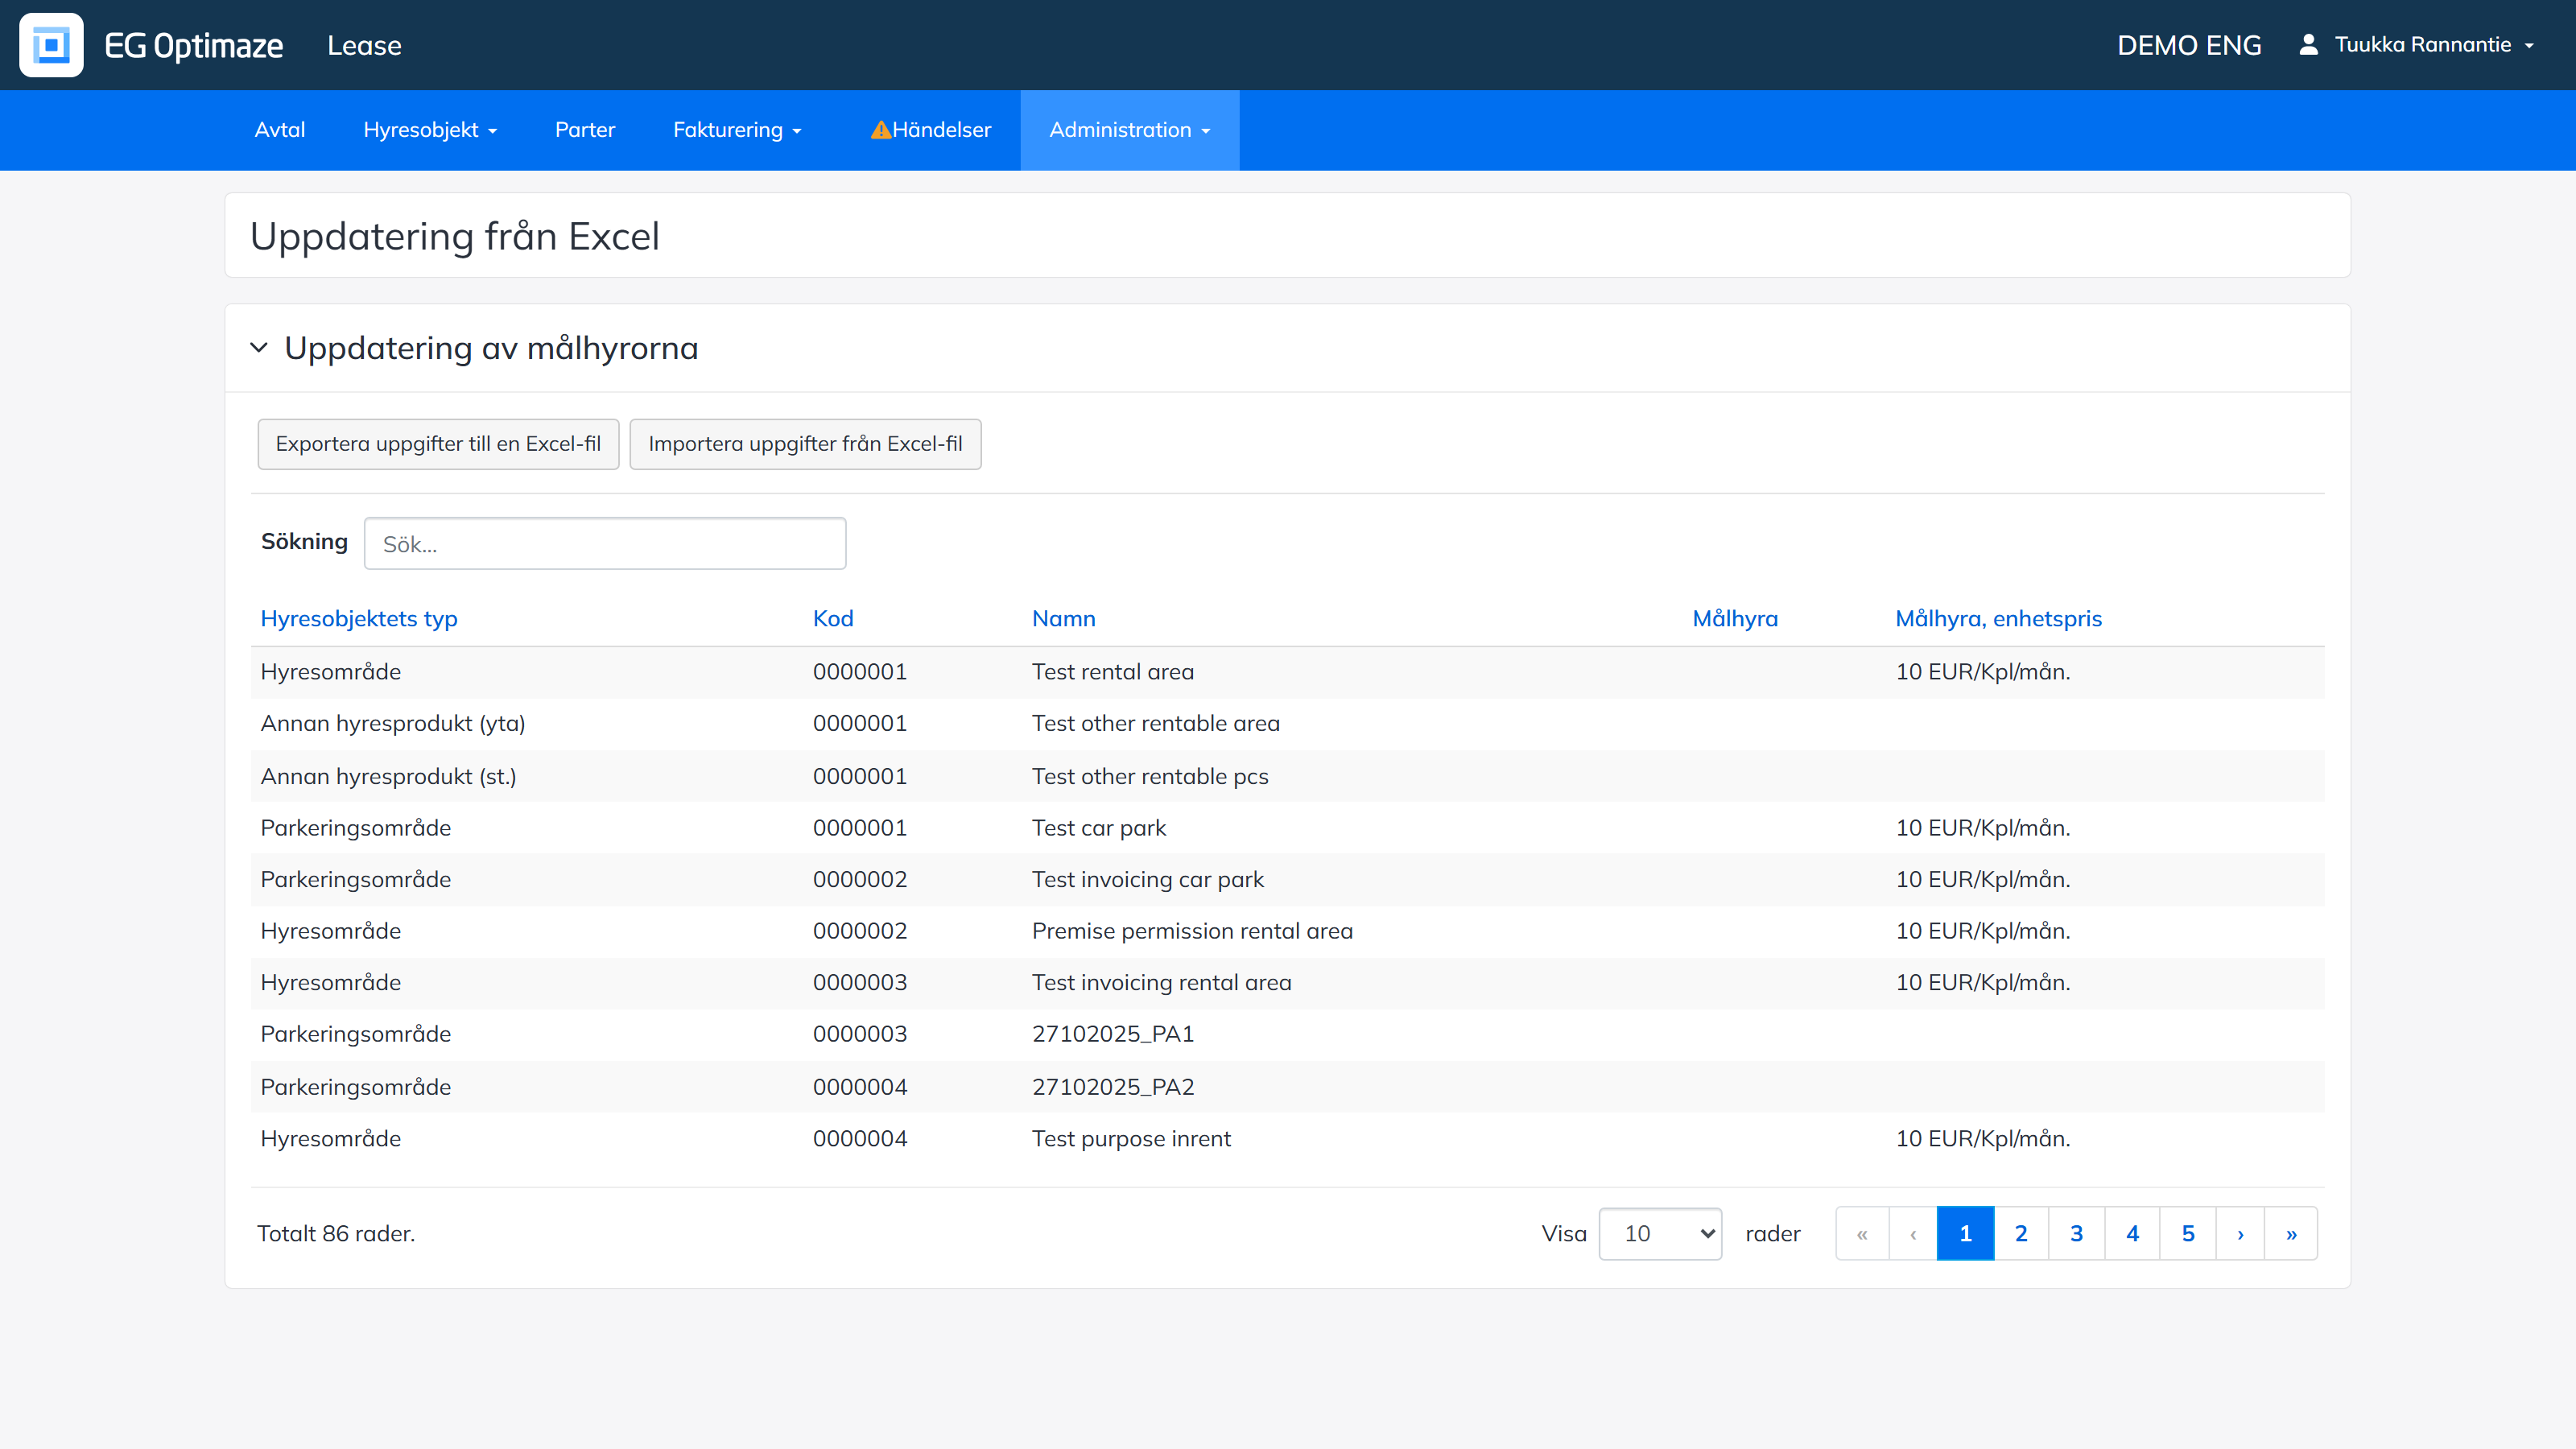The height and width of the screenshot is (1449, 2576).
Task: Jump to the last page arrow
Action: (x=2291, y=1233)
